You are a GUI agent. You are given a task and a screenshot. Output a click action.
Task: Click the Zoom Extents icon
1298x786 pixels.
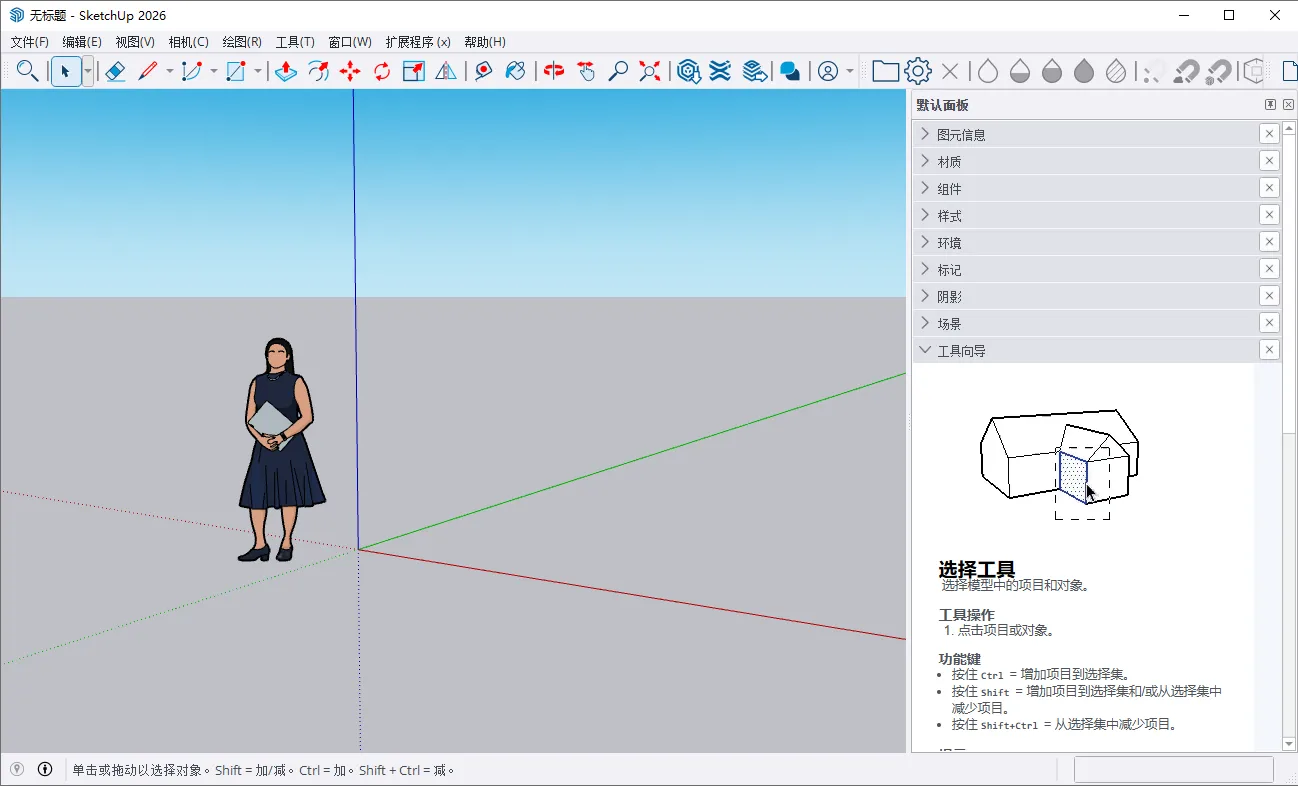coord(650,71)
